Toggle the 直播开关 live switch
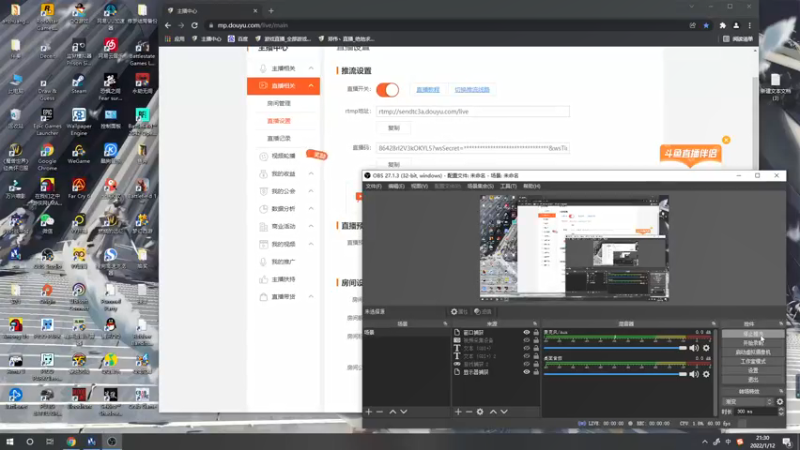 point(387,90)
